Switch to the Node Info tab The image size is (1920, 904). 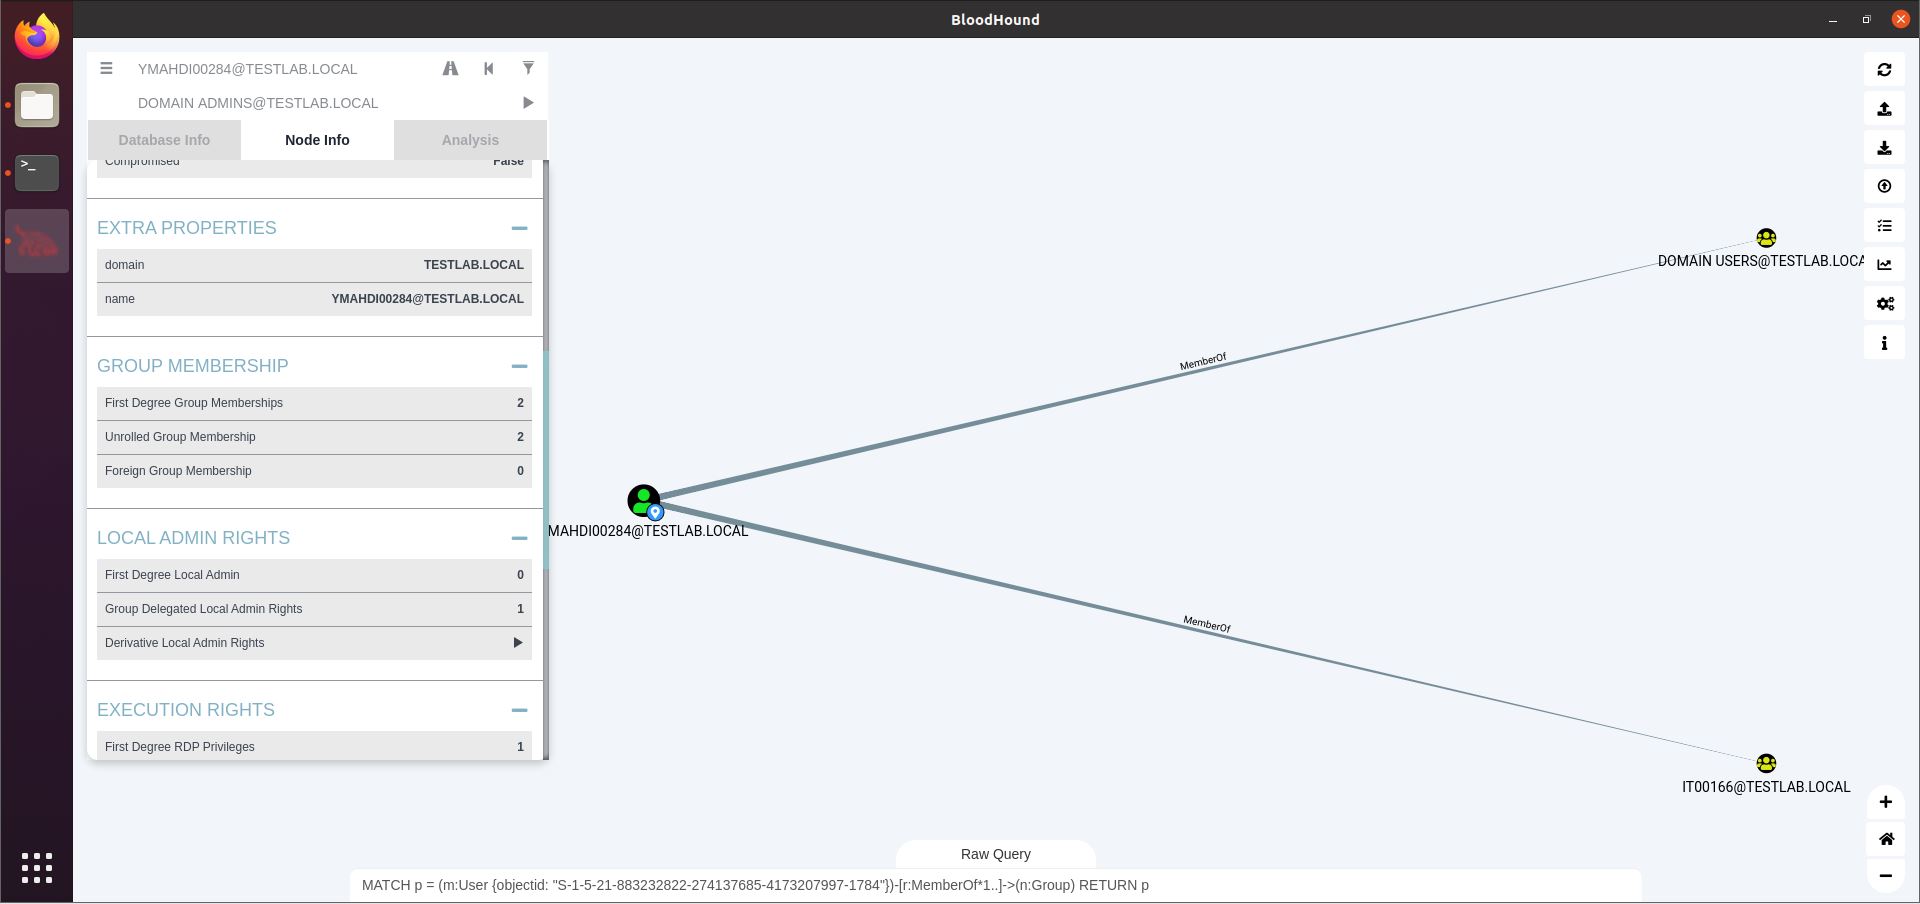pyautogui.click(x=317, y=140)
